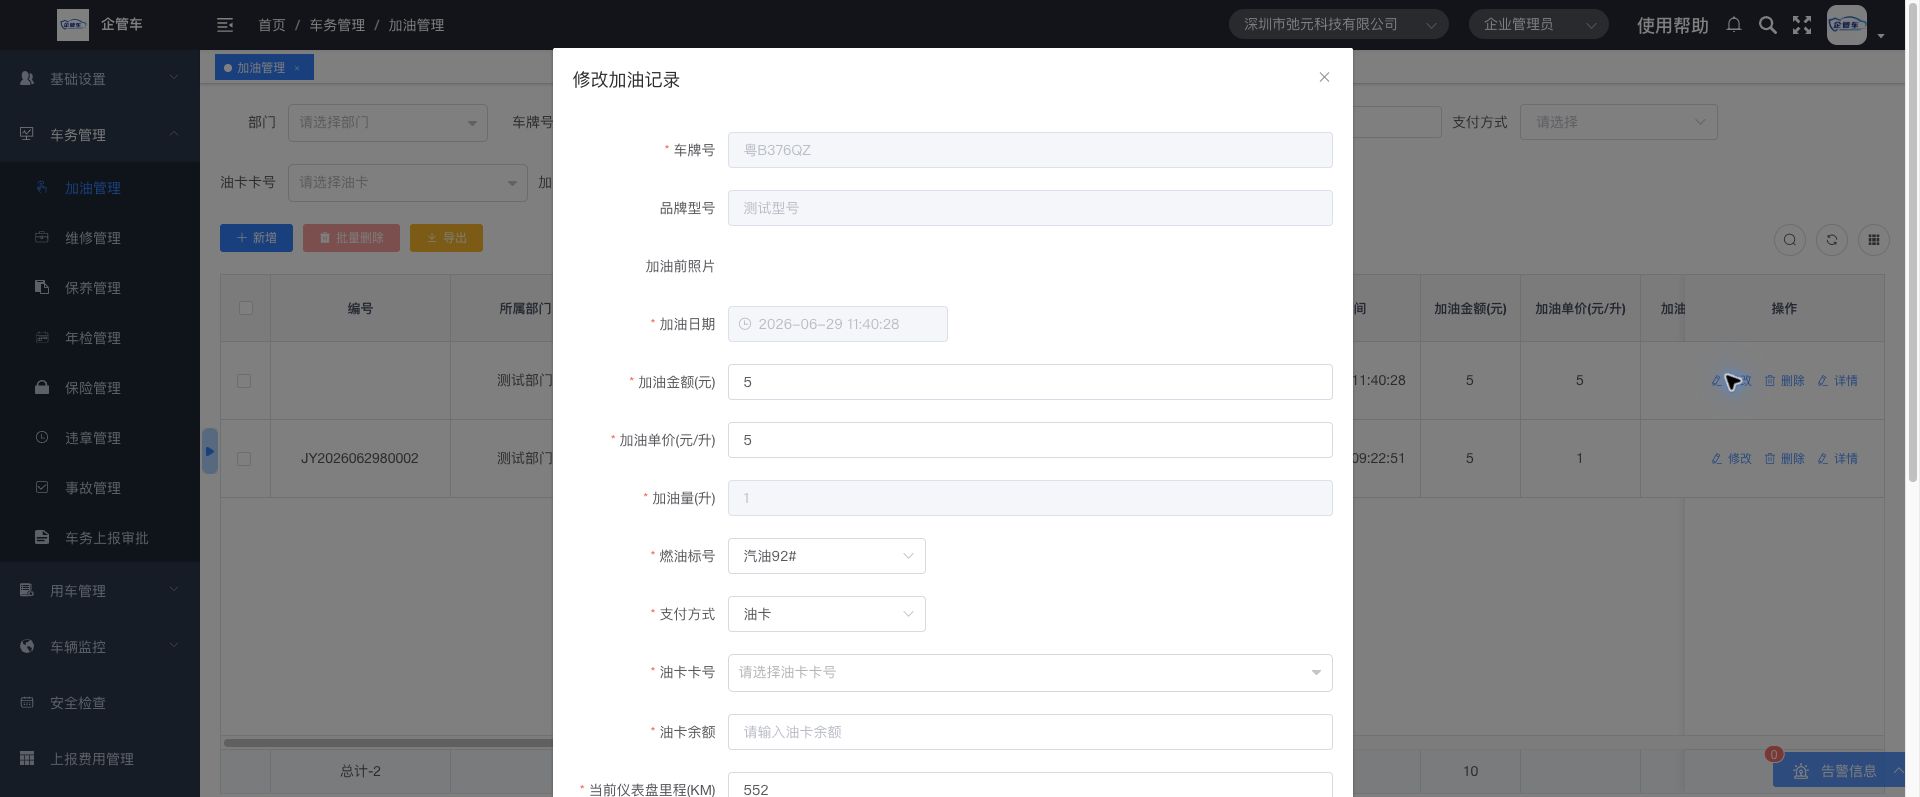
Task: Open 年检管理 in sidebar
Action: pyautogui.click(x=100, y=338)
